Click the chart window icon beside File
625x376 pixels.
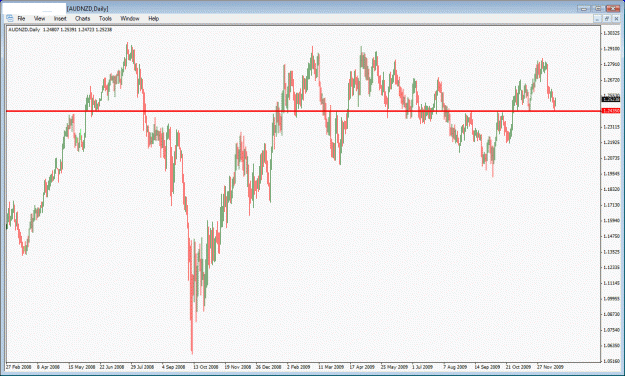pos(10,18)
